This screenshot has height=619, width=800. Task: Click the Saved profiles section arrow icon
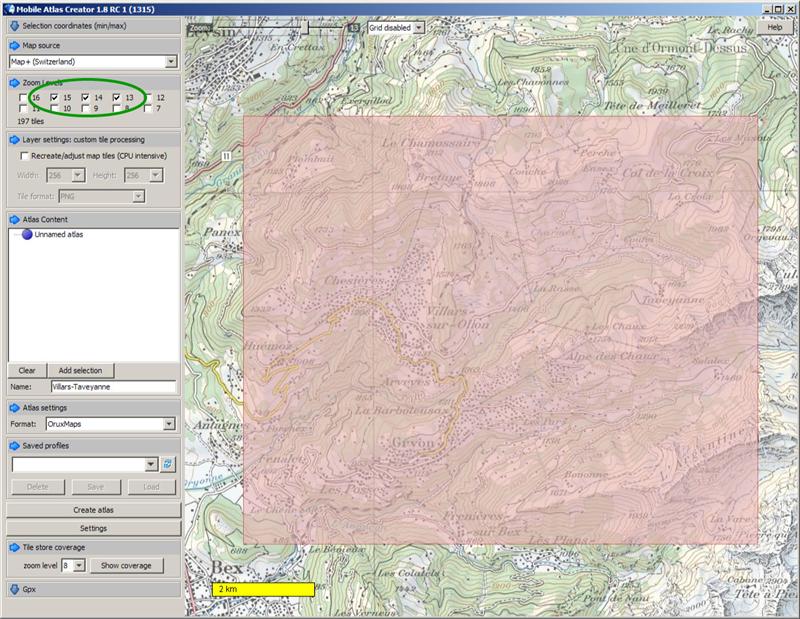(x=14, y=446)
